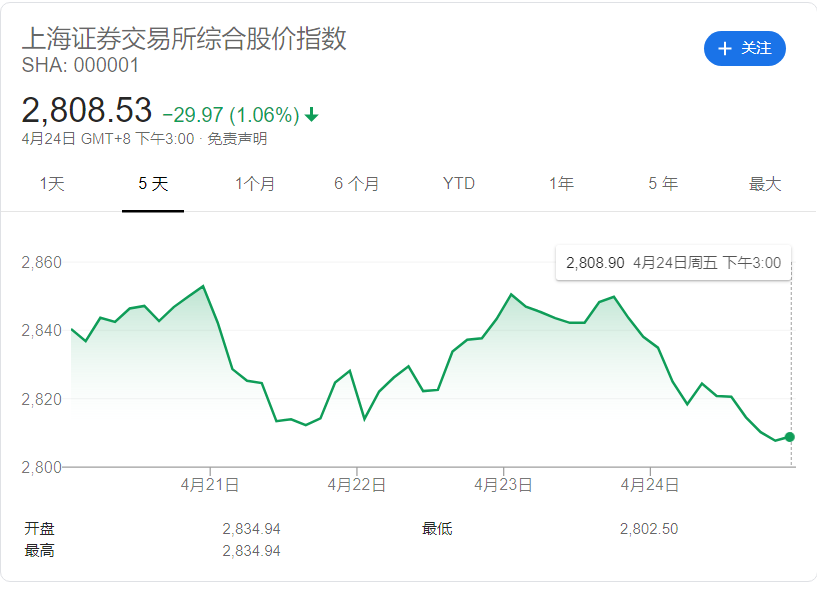The height and width of the screenshot is (602, 817).
Task: Click the current price 2,808.53
Action: (x=87, y=110)
